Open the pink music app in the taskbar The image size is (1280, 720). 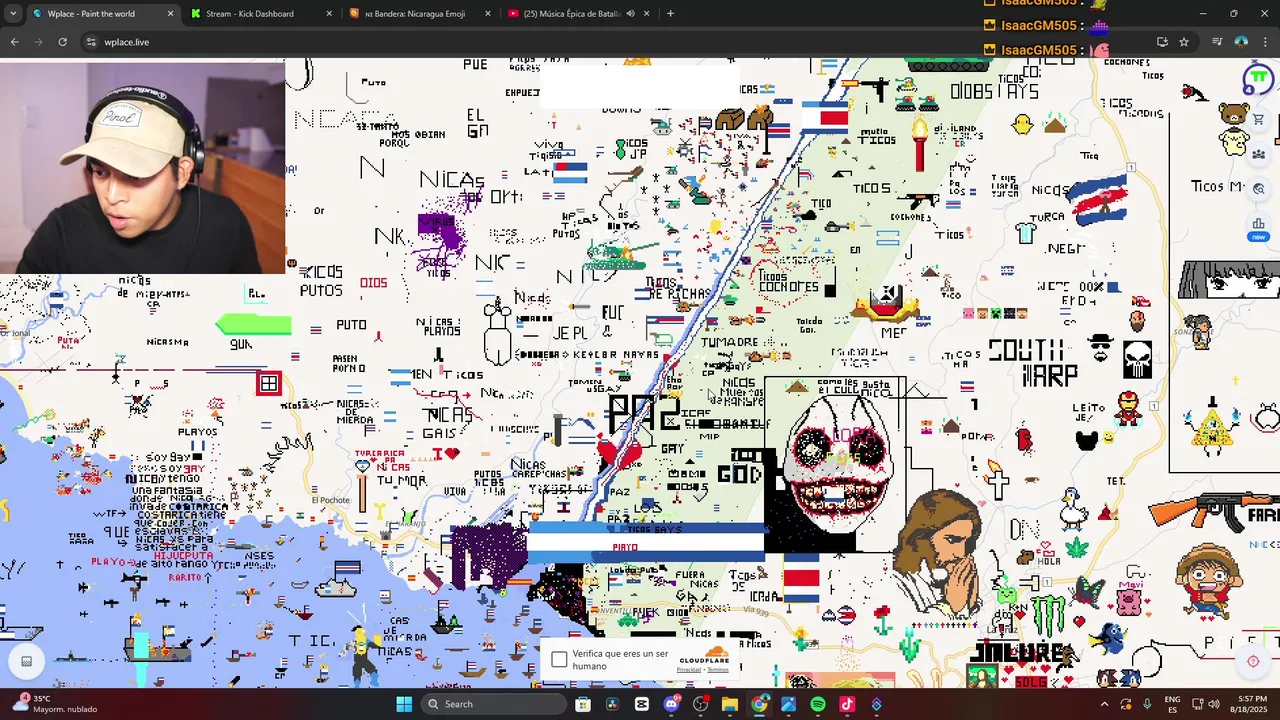[847, 704]
